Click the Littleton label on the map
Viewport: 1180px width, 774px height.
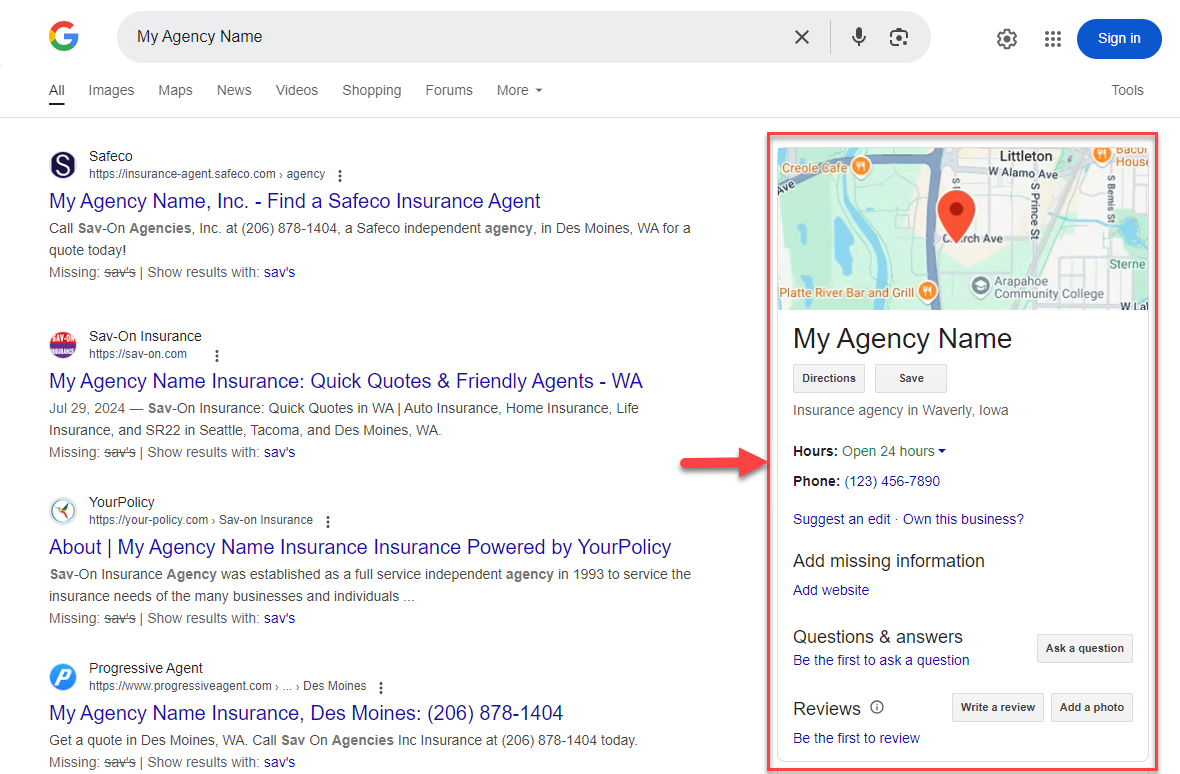point(1026,156)
